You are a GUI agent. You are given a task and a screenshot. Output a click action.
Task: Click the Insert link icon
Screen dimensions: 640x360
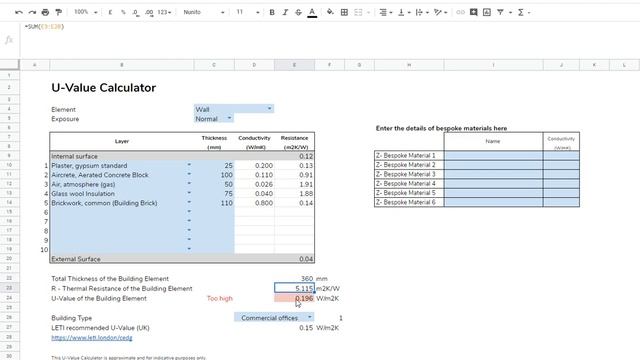point(460,12)
